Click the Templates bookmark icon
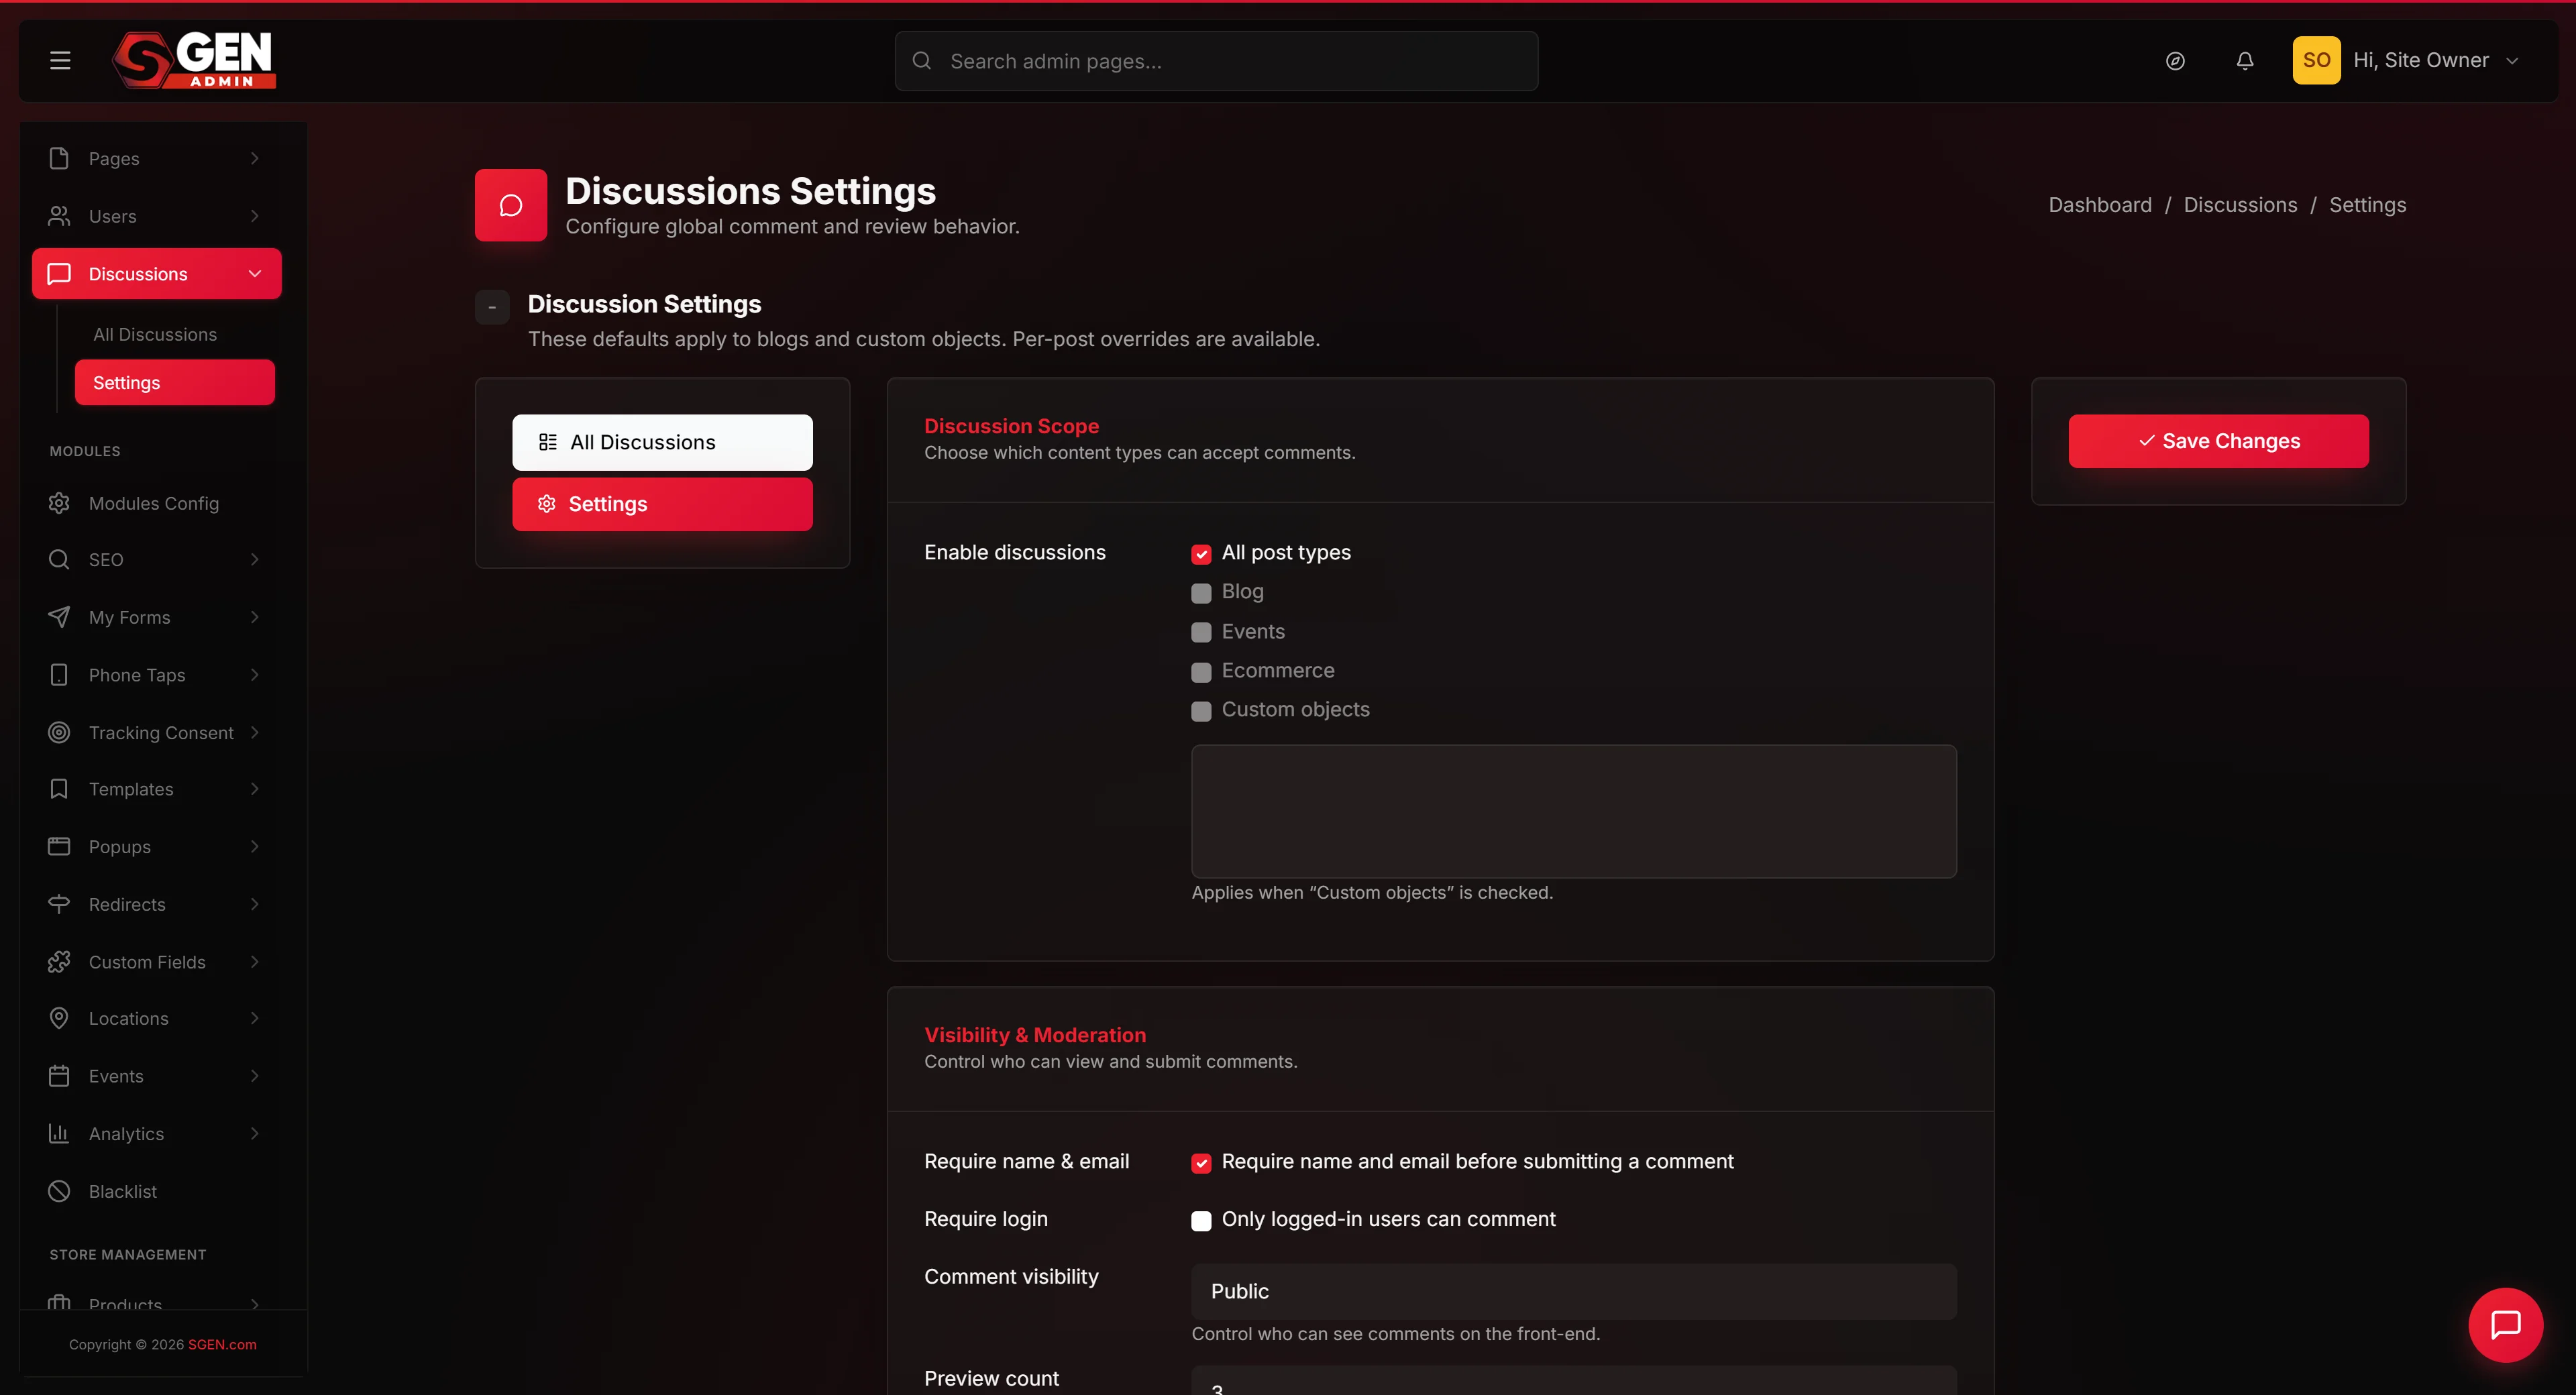Image resolution: width=2576 pixels, height=1395 pixels. tap(59, 789)
